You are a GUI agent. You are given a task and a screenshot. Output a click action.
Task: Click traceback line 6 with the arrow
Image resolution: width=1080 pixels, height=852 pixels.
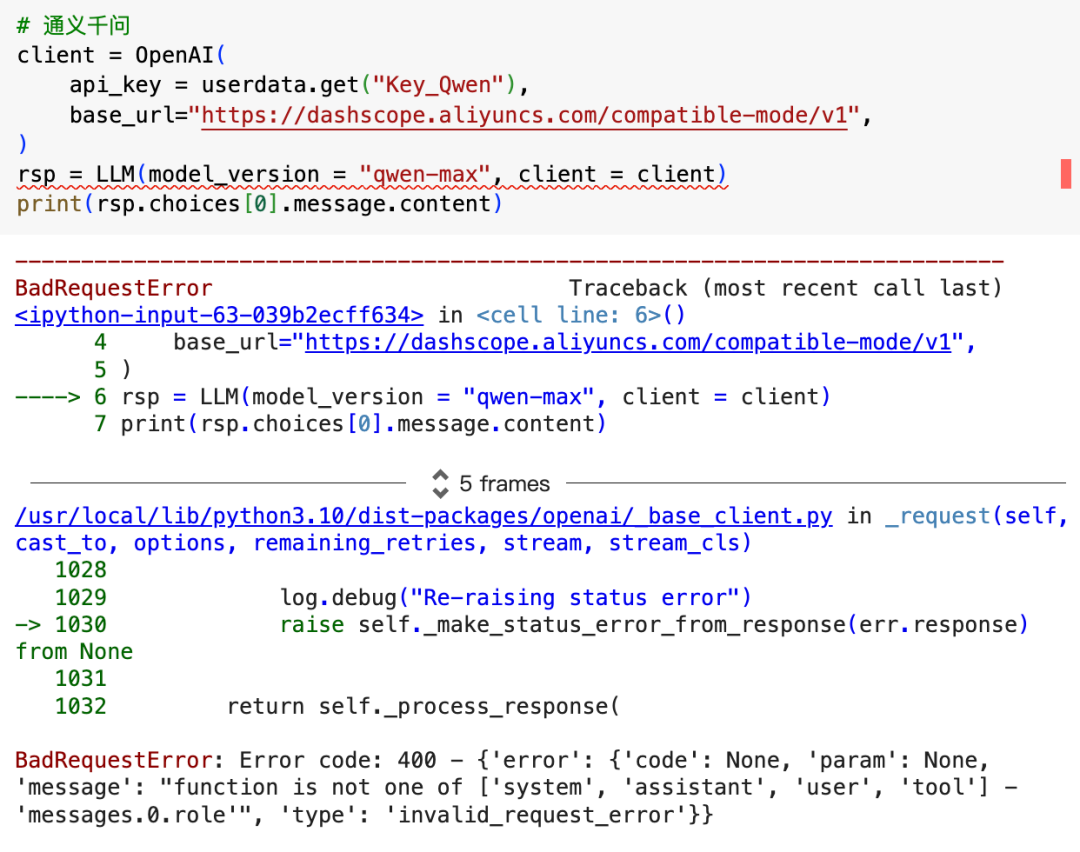423,397
